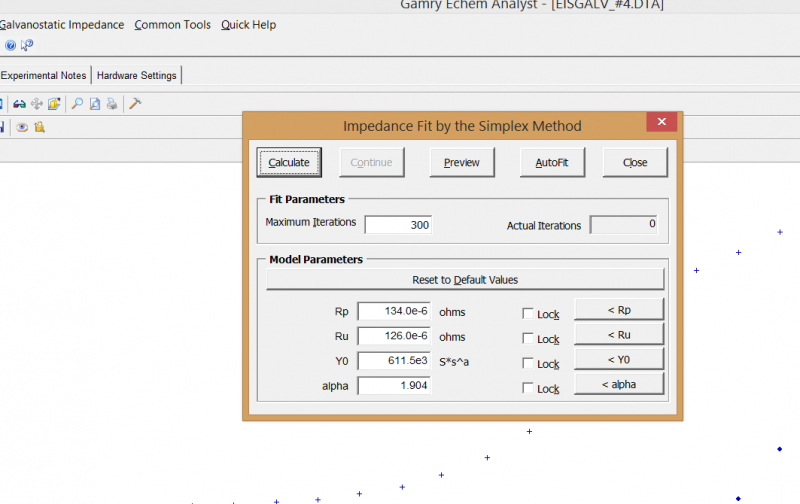Click the Y0 value field
The height and width of the screenshot is (504, 800).
point(394,361)
